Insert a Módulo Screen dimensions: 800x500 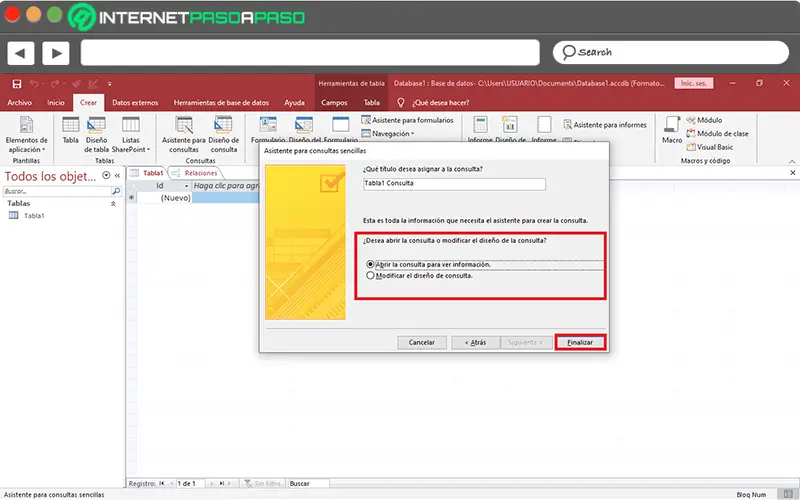[x=704, y=120]
